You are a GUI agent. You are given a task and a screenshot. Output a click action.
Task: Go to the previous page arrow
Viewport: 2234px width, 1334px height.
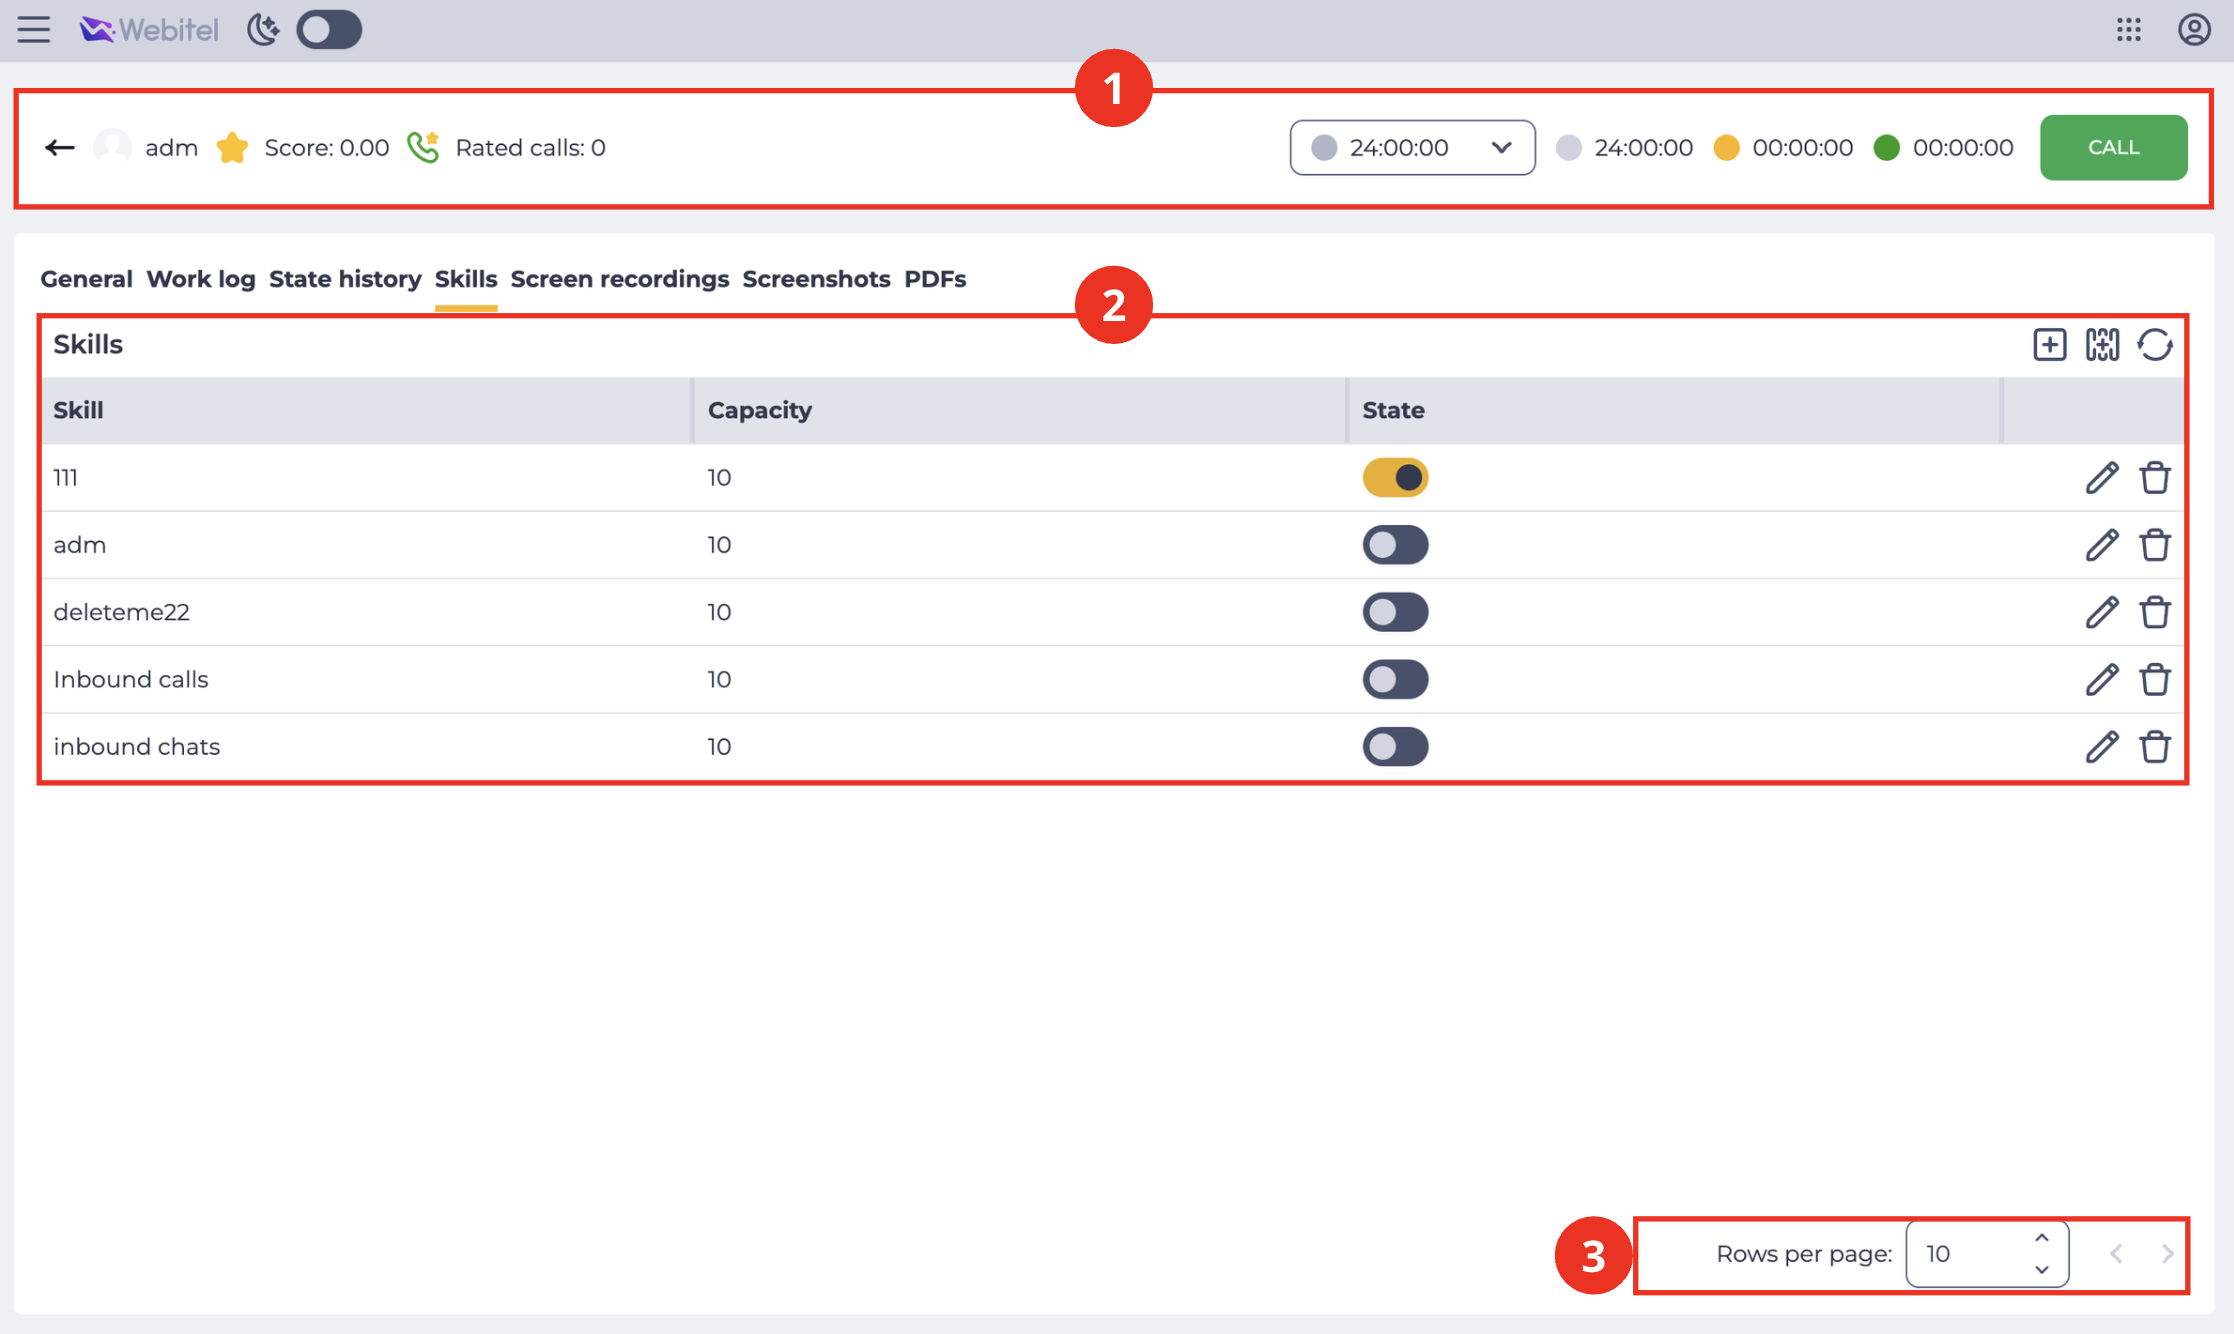click(2116, 1254)
